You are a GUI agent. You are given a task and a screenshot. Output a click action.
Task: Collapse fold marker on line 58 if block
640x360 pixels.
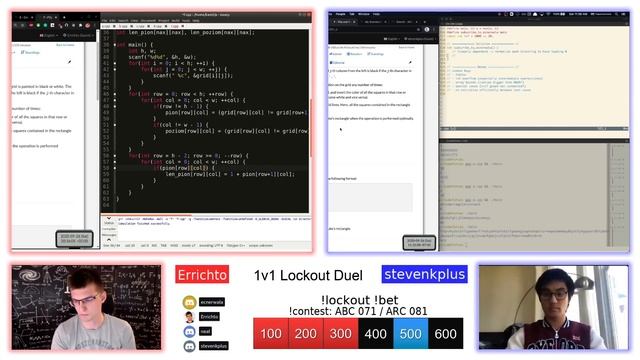(115, 168)
